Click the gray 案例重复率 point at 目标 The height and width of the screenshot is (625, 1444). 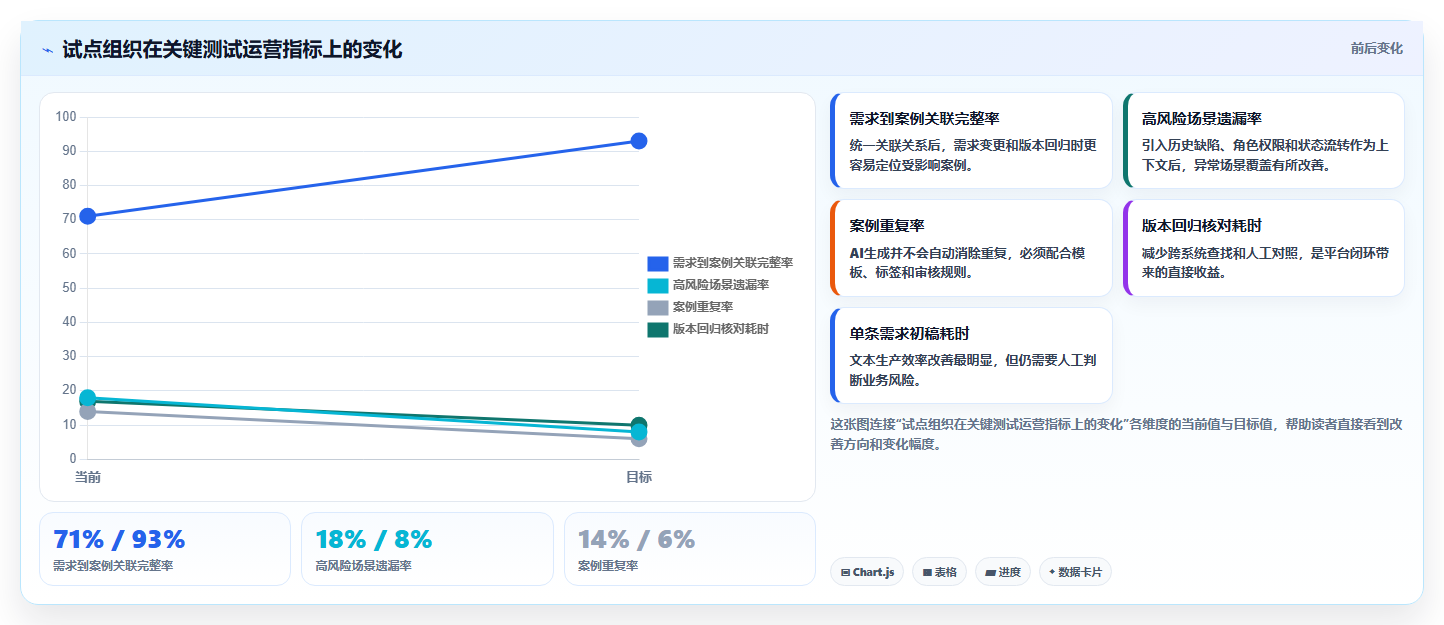639,438
